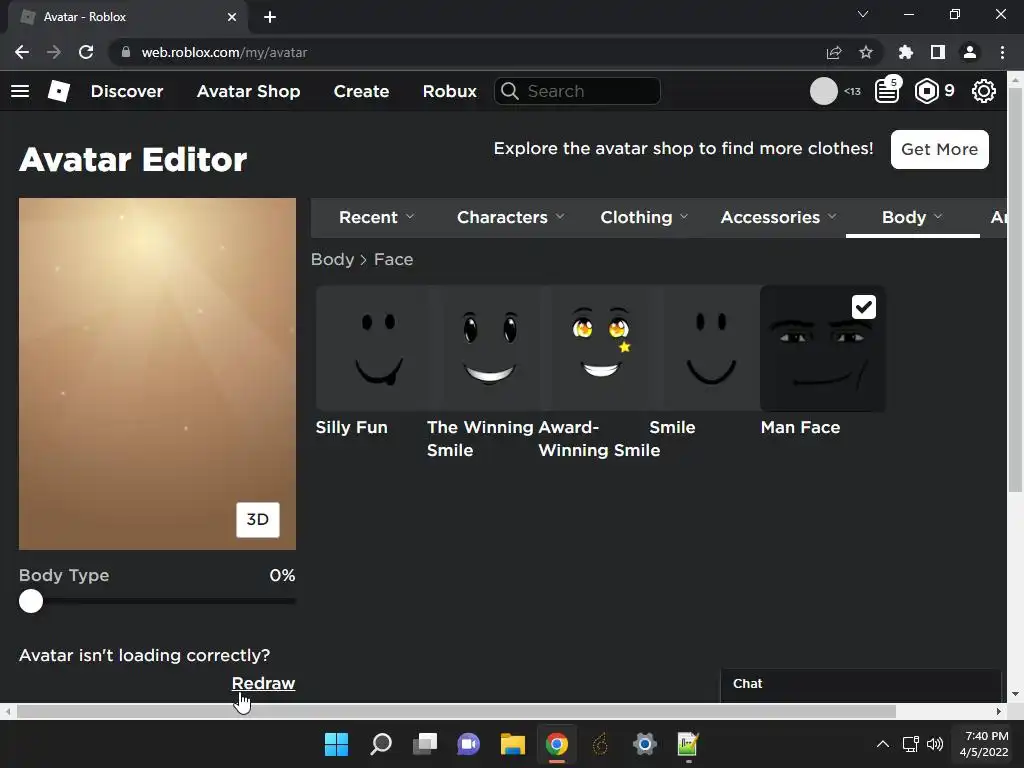
Task: Open the Roblox hamburger navigation menu
Action: (20, 91)
